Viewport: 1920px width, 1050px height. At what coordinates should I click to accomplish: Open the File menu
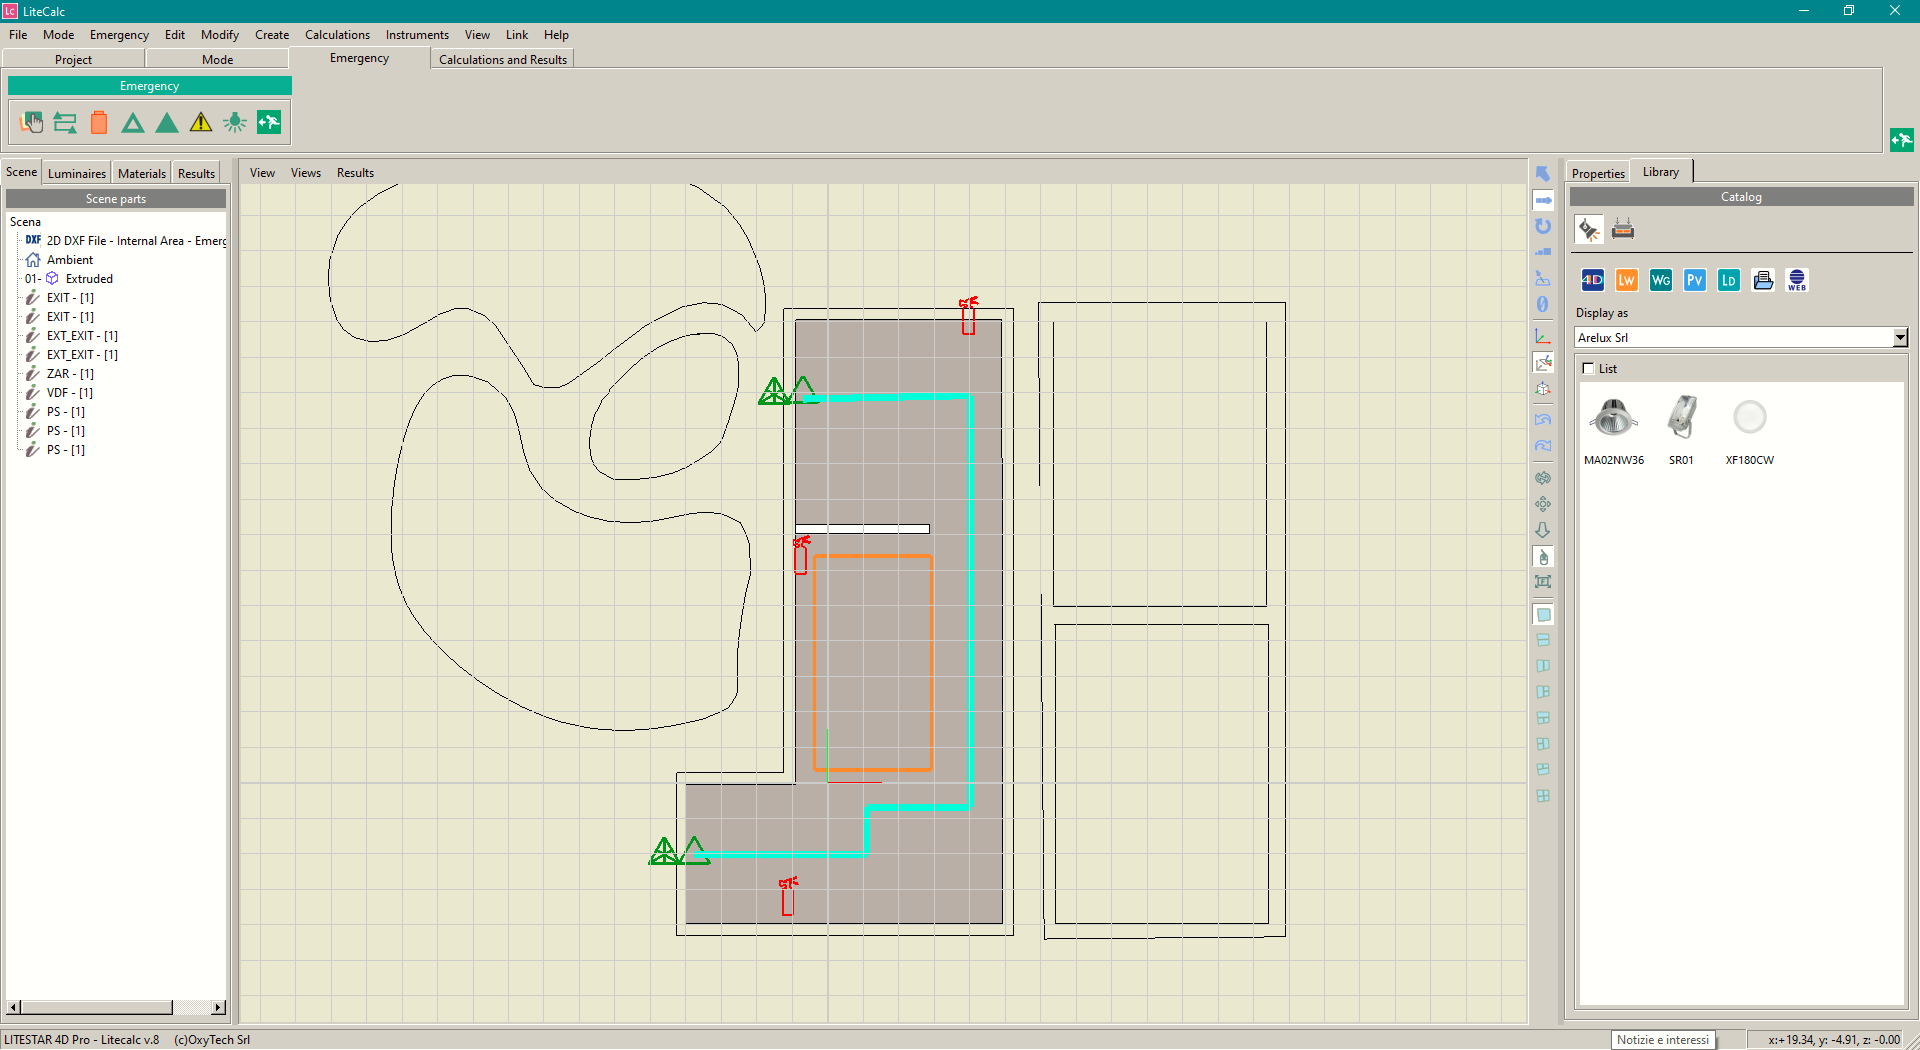18,35
